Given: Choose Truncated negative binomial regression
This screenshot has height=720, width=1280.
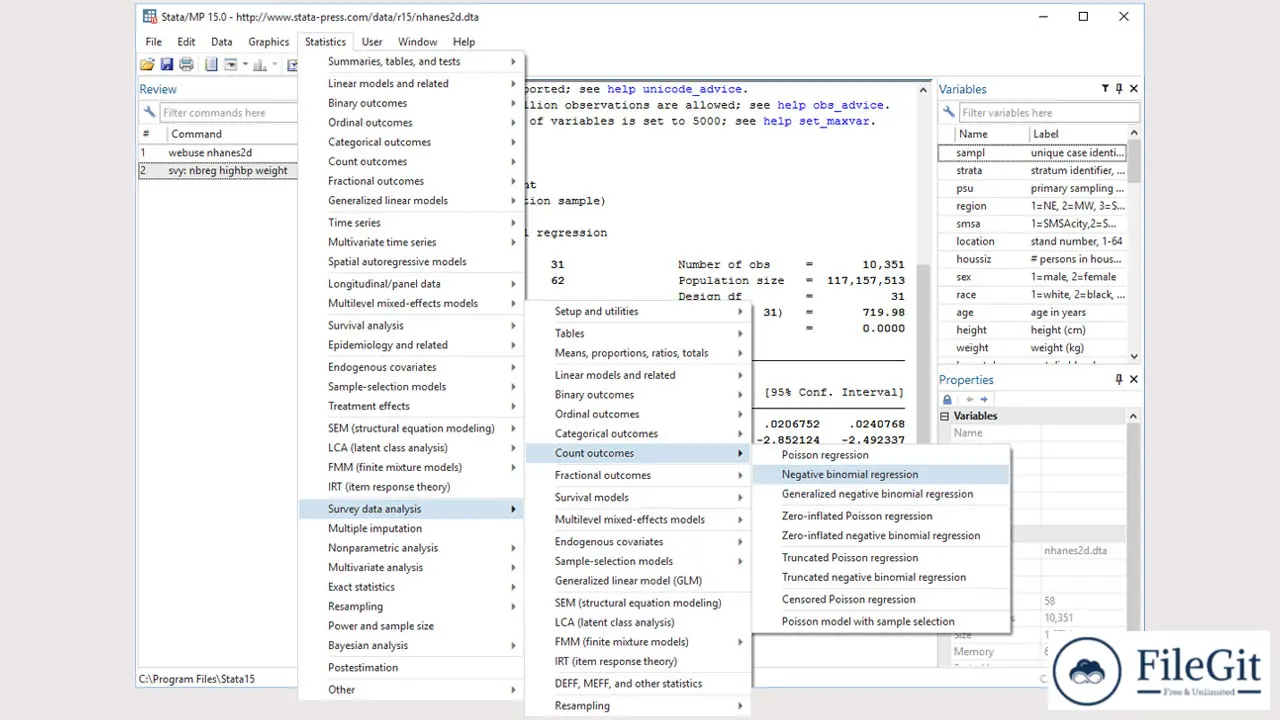Looking at the screenshot, I should pyautogui.click(x=881, y=577).
